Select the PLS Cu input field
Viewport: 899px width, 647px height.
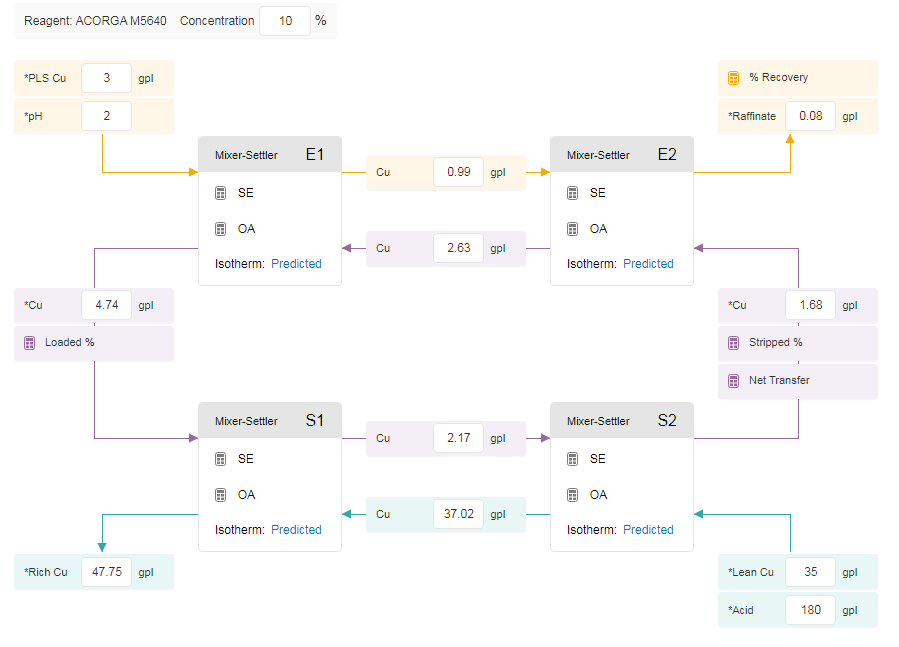pyautogui.click(x=107, y=78)
